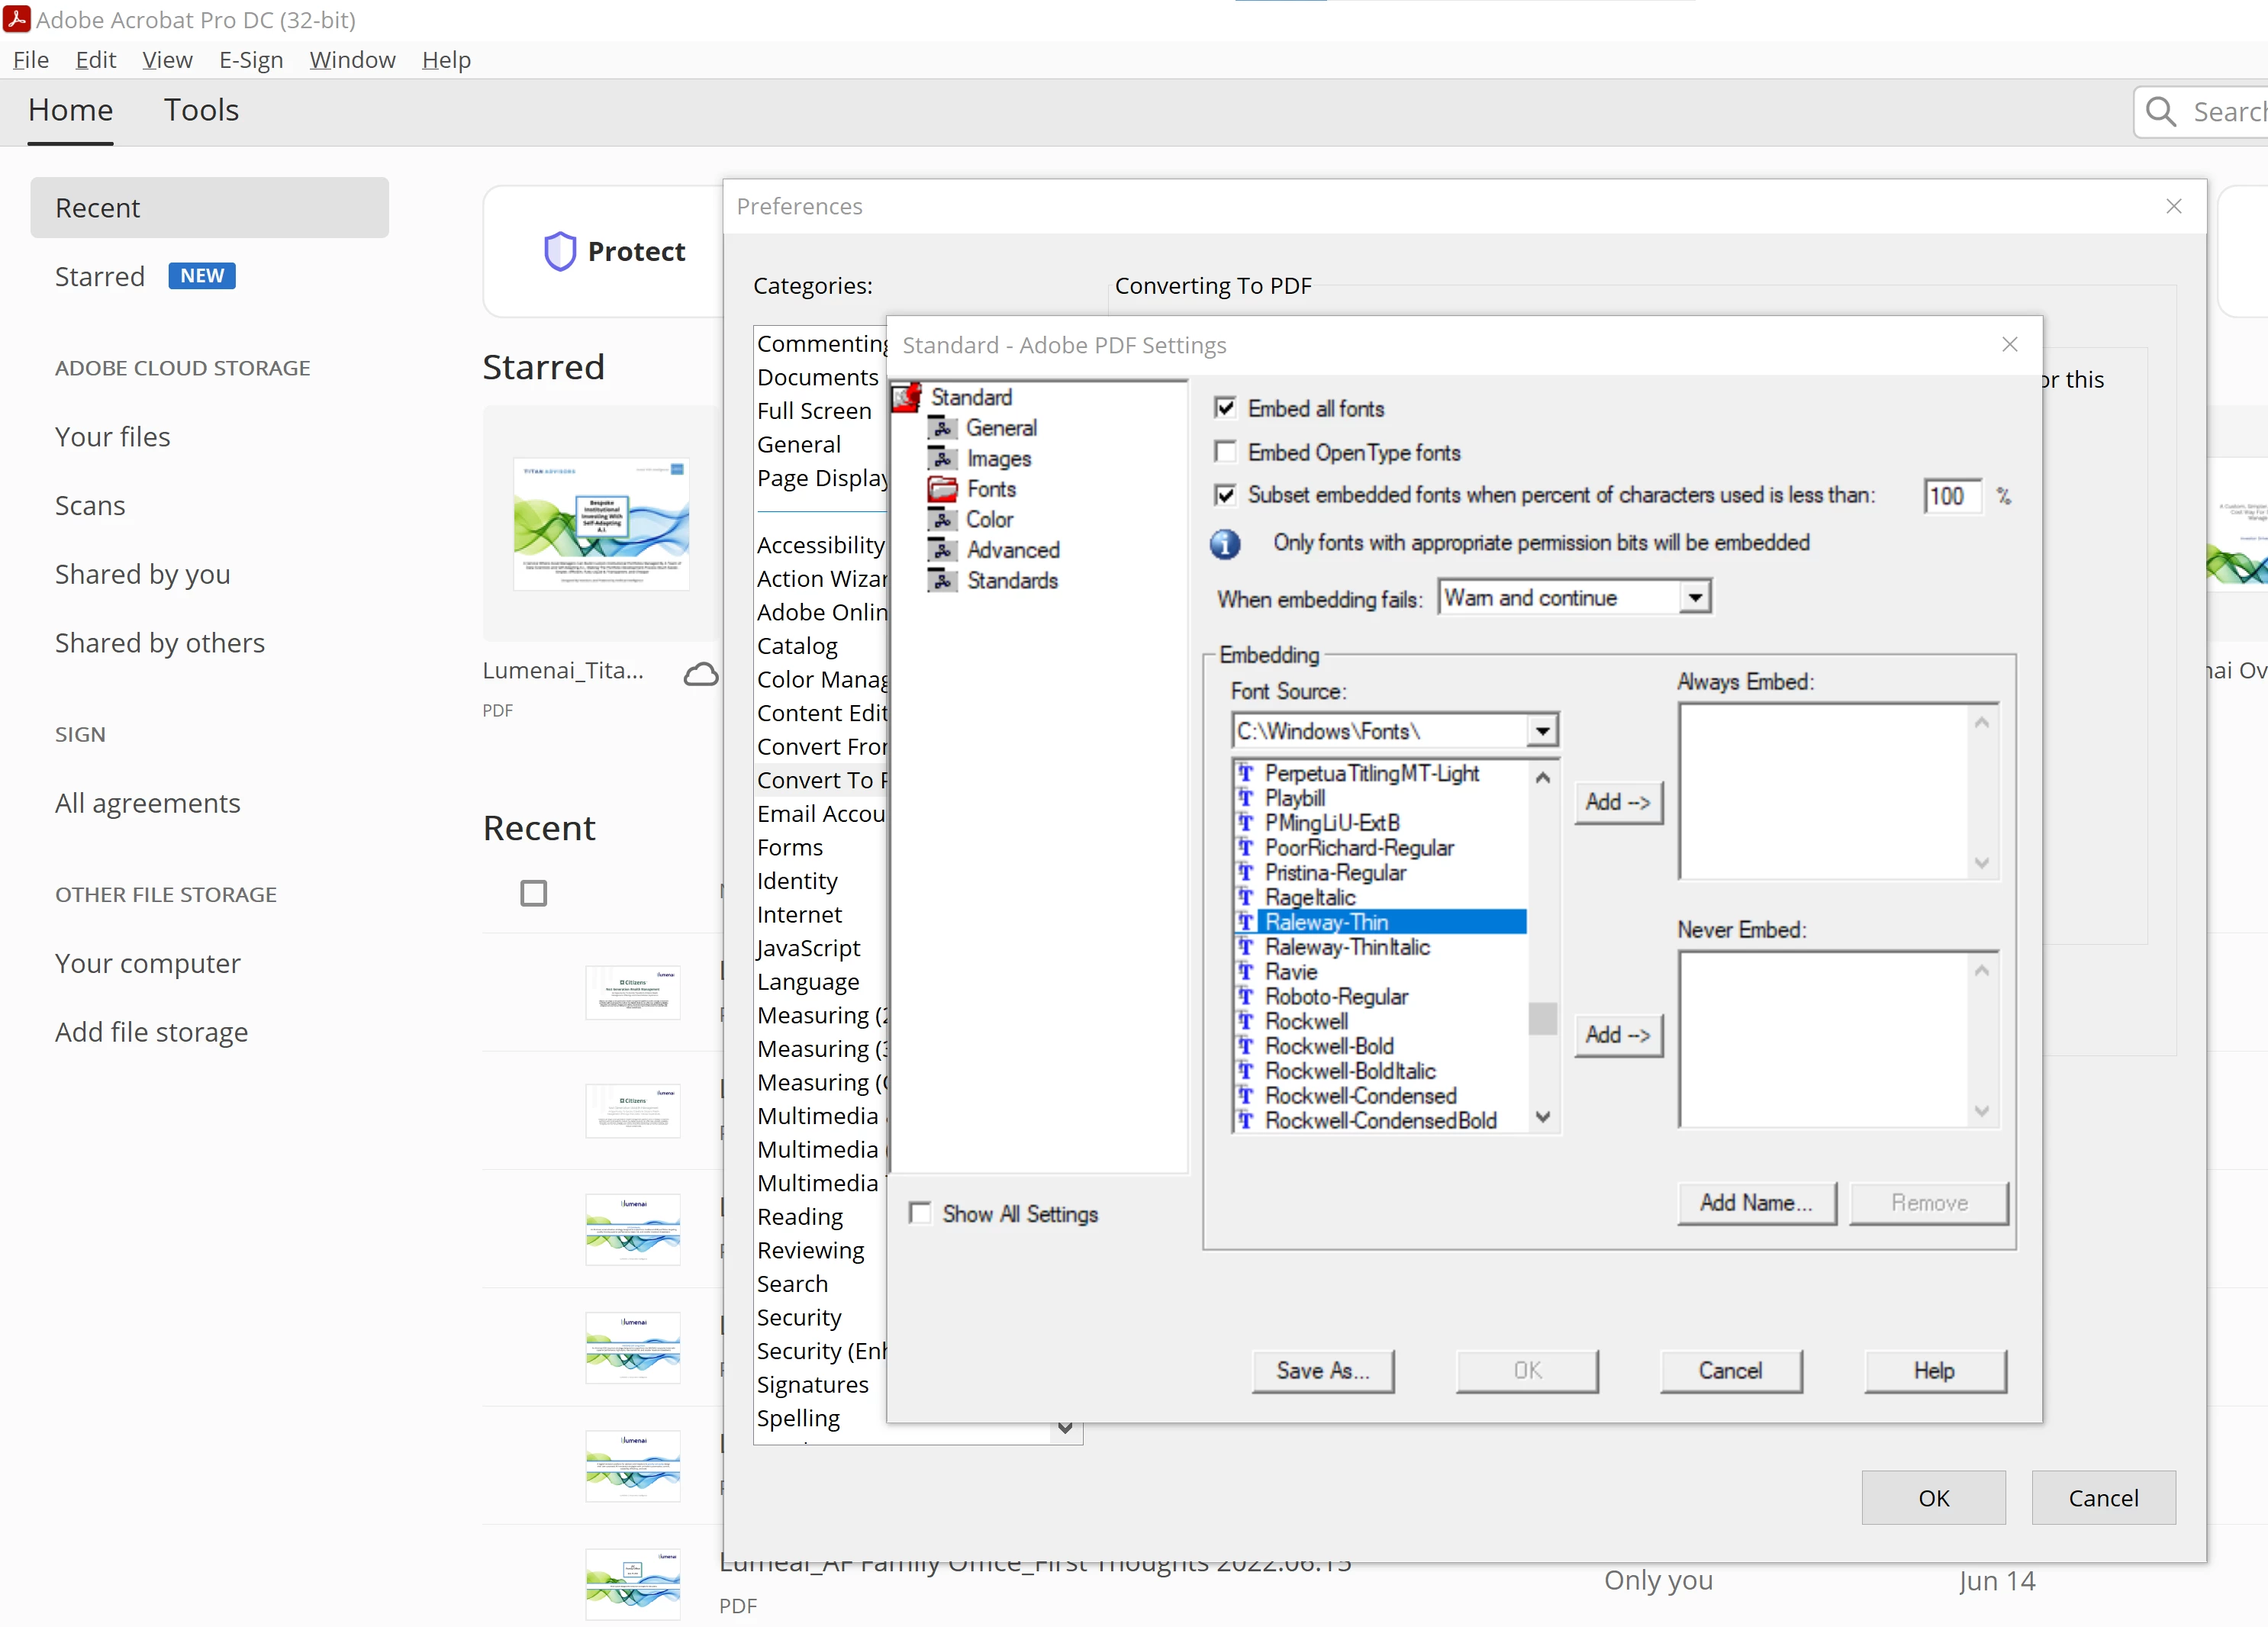Click the blue info icon about permission bits
Screen dimensions: 2268x1627
tap(1225, 544)
